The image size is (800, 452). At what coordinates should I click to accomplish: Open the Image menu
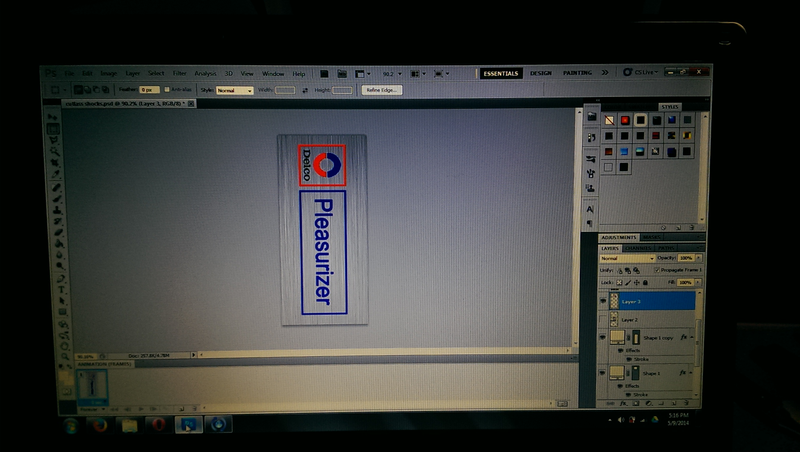pyautogui.click(x=108, y=73)
